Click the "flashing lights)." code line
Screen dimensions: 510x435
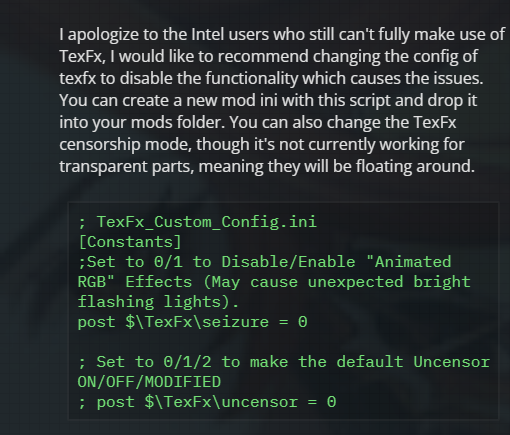click(x=158, y=302)
